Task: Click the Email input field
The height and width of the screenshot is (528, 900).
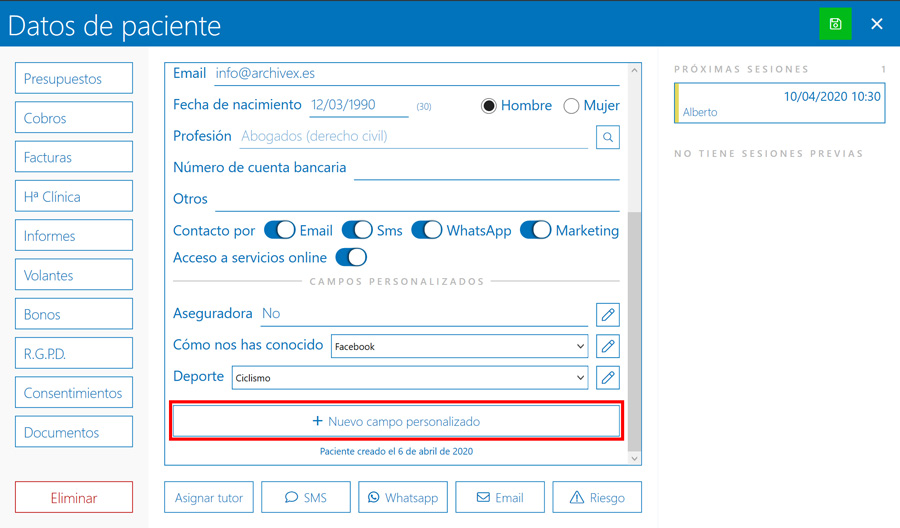Action: tap(417, 73)
